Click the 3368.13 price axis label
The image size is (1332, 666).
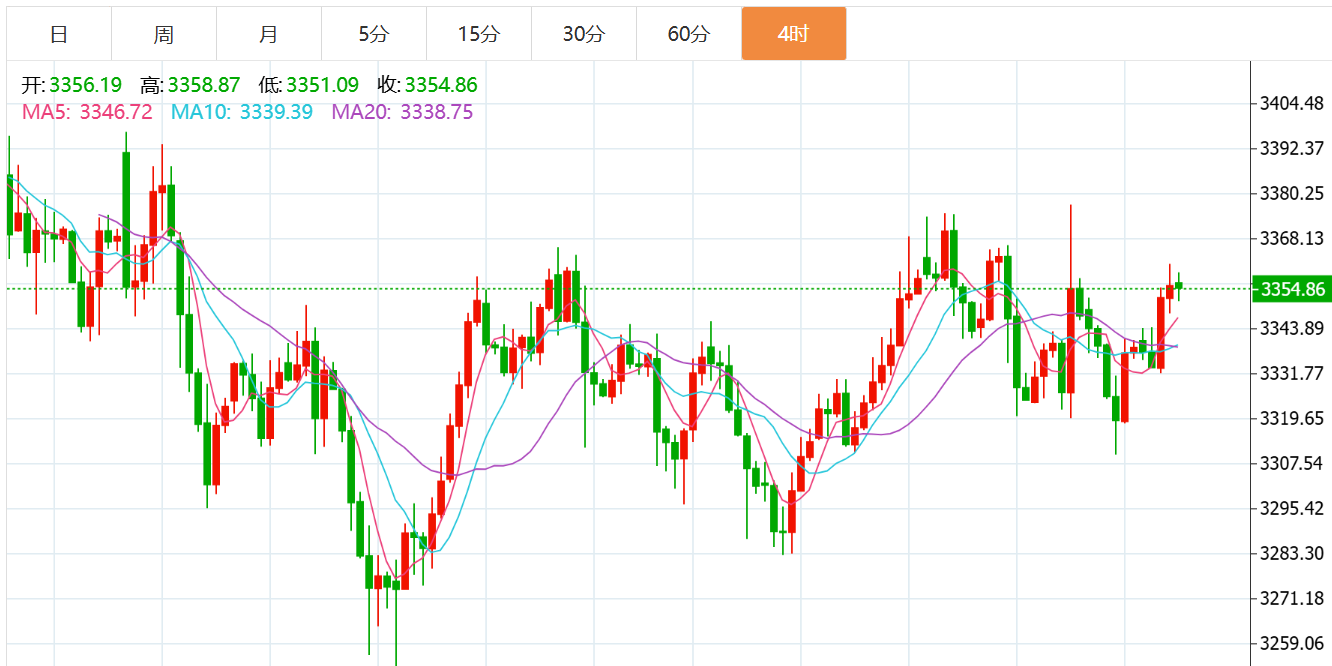pos(1293,239)
